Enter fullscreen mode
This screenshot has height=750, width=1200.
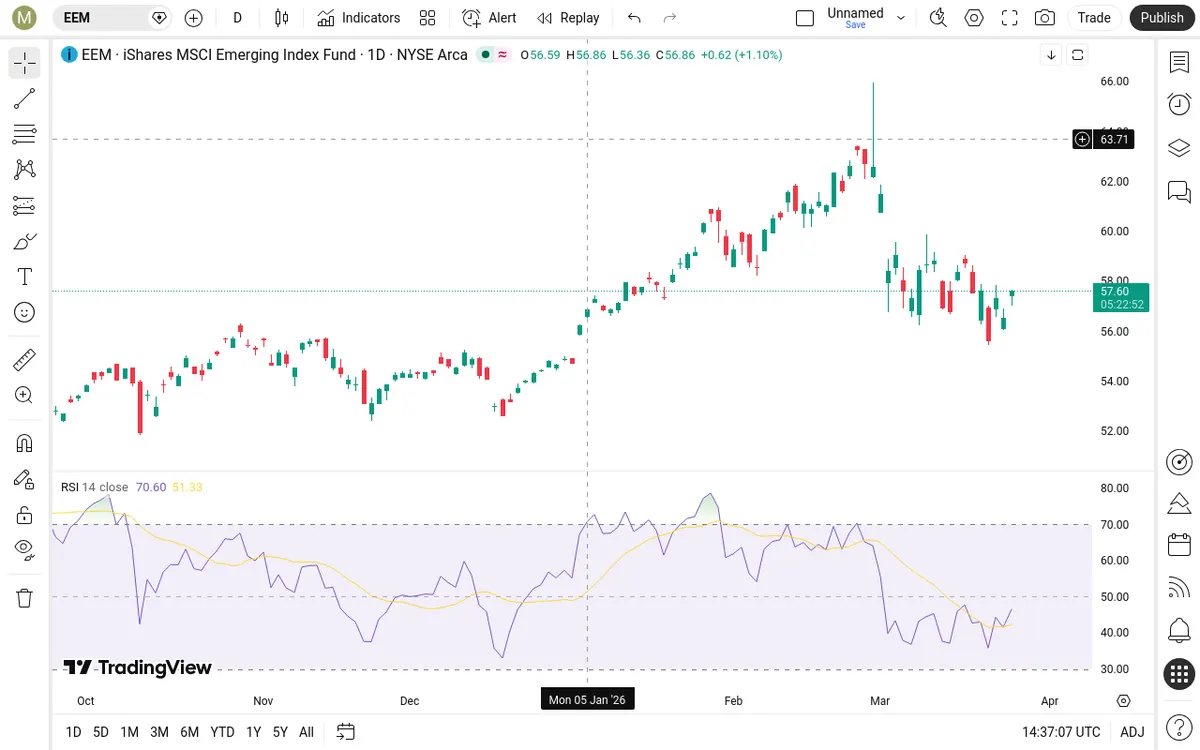click(x=1010, y=18)
